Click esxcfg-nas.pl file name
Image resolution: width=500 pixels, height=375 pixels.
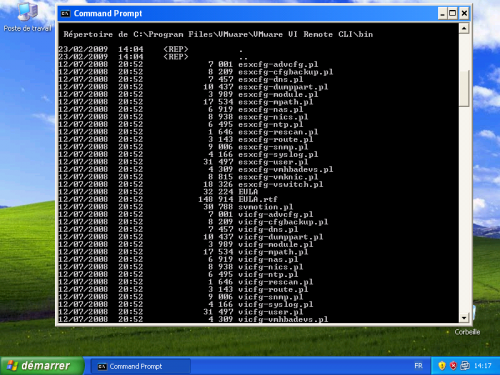point(271,109)
